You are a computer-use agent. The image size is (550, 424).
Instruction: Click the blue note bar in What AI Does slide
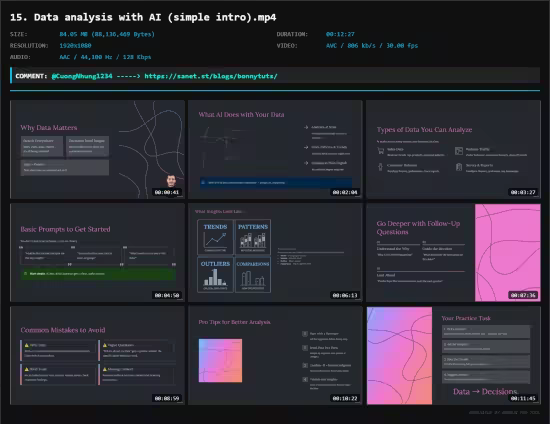tap(276, 183)
